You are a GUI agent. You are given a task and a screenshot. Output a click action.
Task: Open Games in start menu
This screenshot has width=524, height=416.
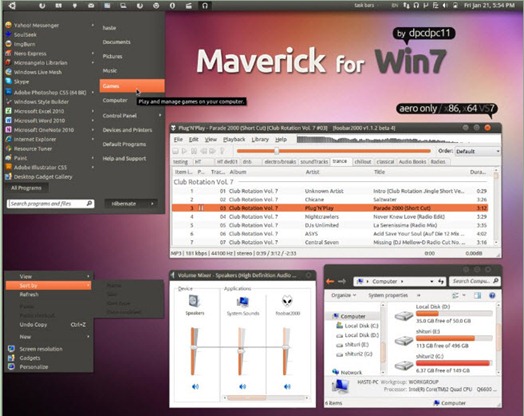coord(132,86)
